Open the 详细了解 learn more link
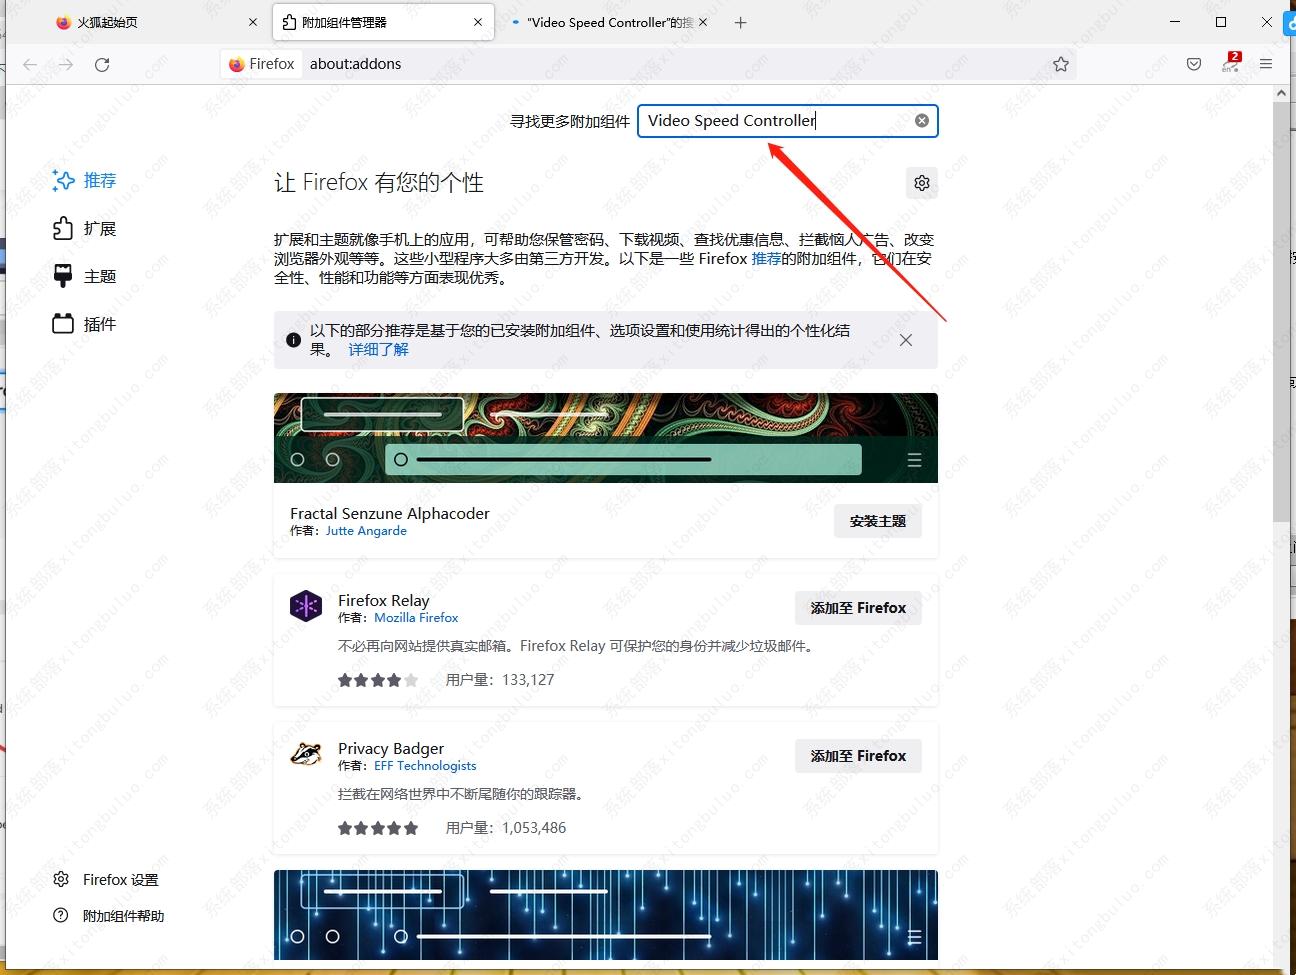This screenshot has height=975, width=1296. (x=378, y=349)
